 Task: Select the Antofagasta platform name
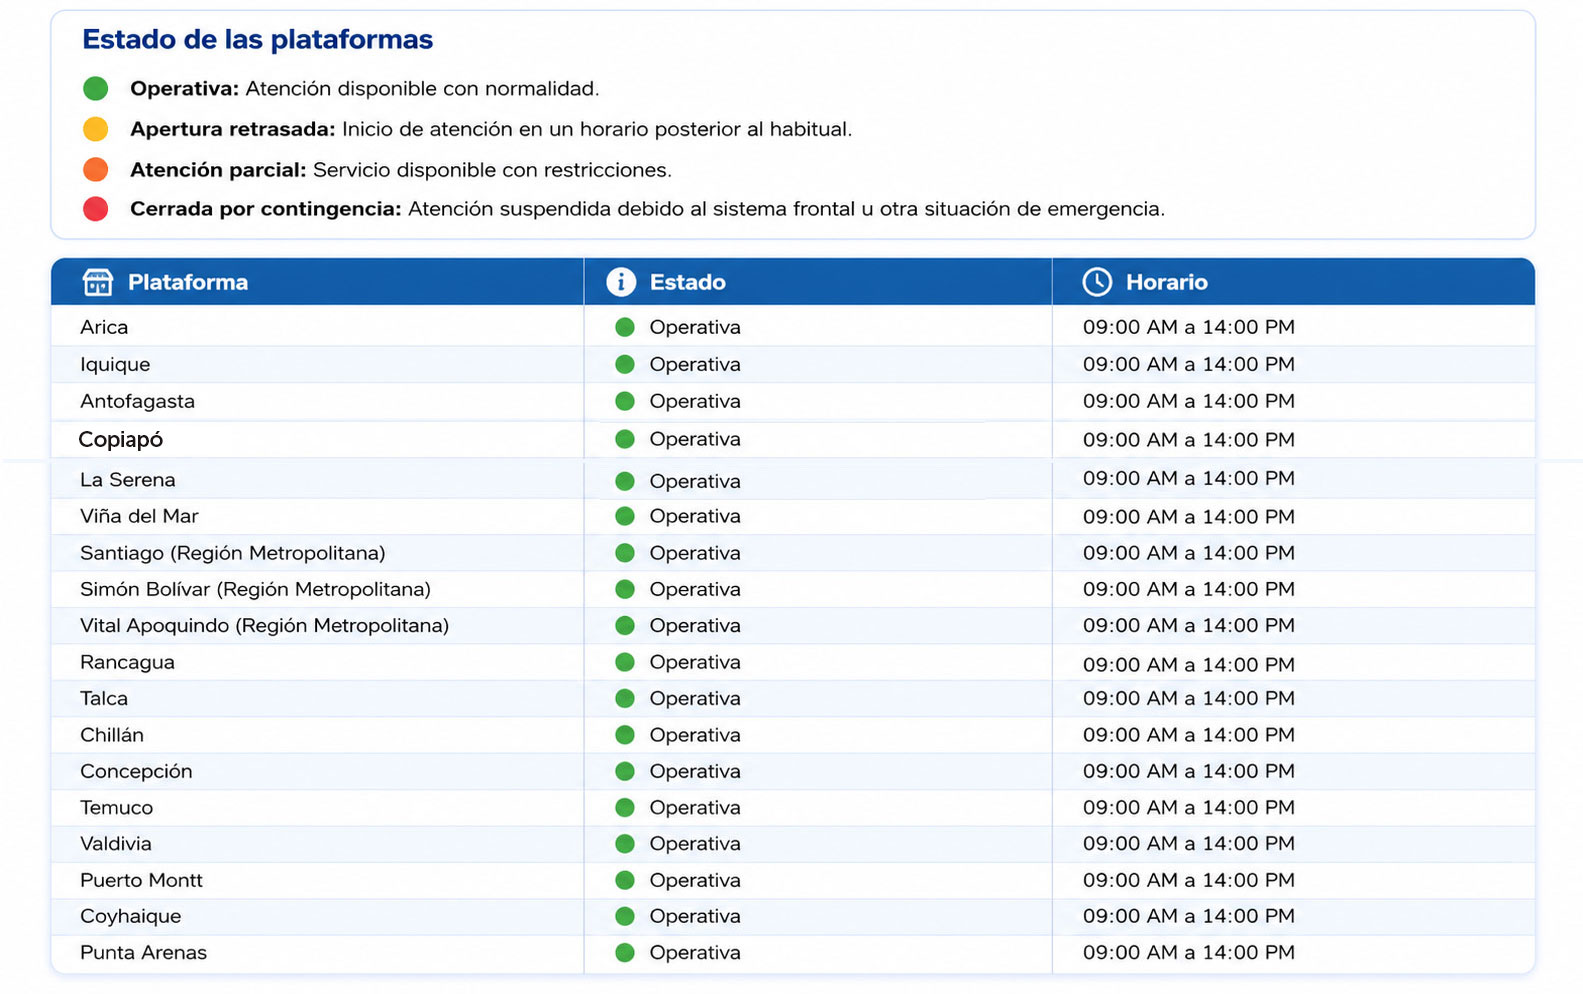point(137,402)
